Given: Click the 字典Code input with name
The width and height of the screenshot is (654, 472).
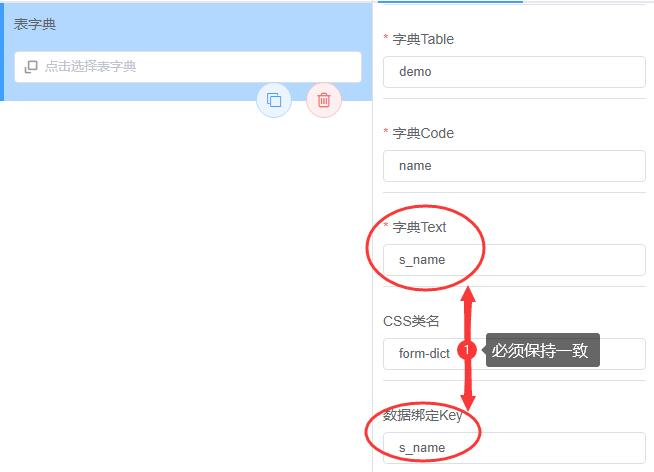Looking at the screenshot, I should tap(514, 166).
